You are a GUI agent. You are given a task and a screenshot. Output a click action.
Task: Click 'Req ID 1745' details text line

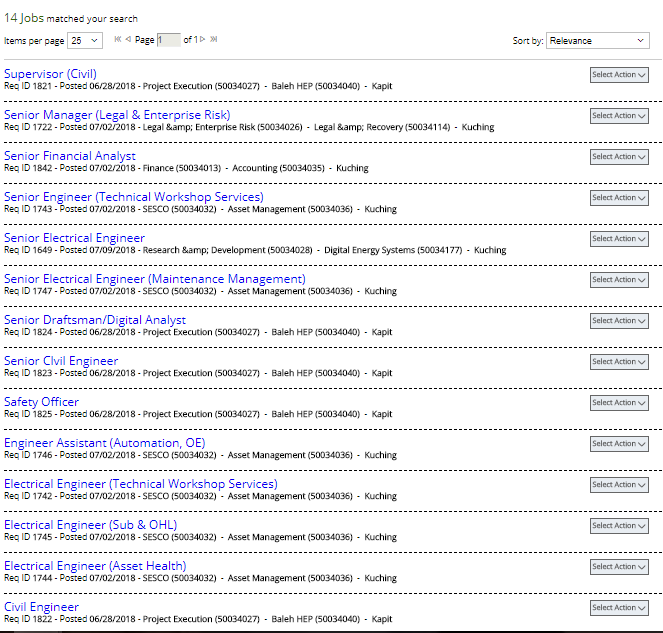[200, 537]
